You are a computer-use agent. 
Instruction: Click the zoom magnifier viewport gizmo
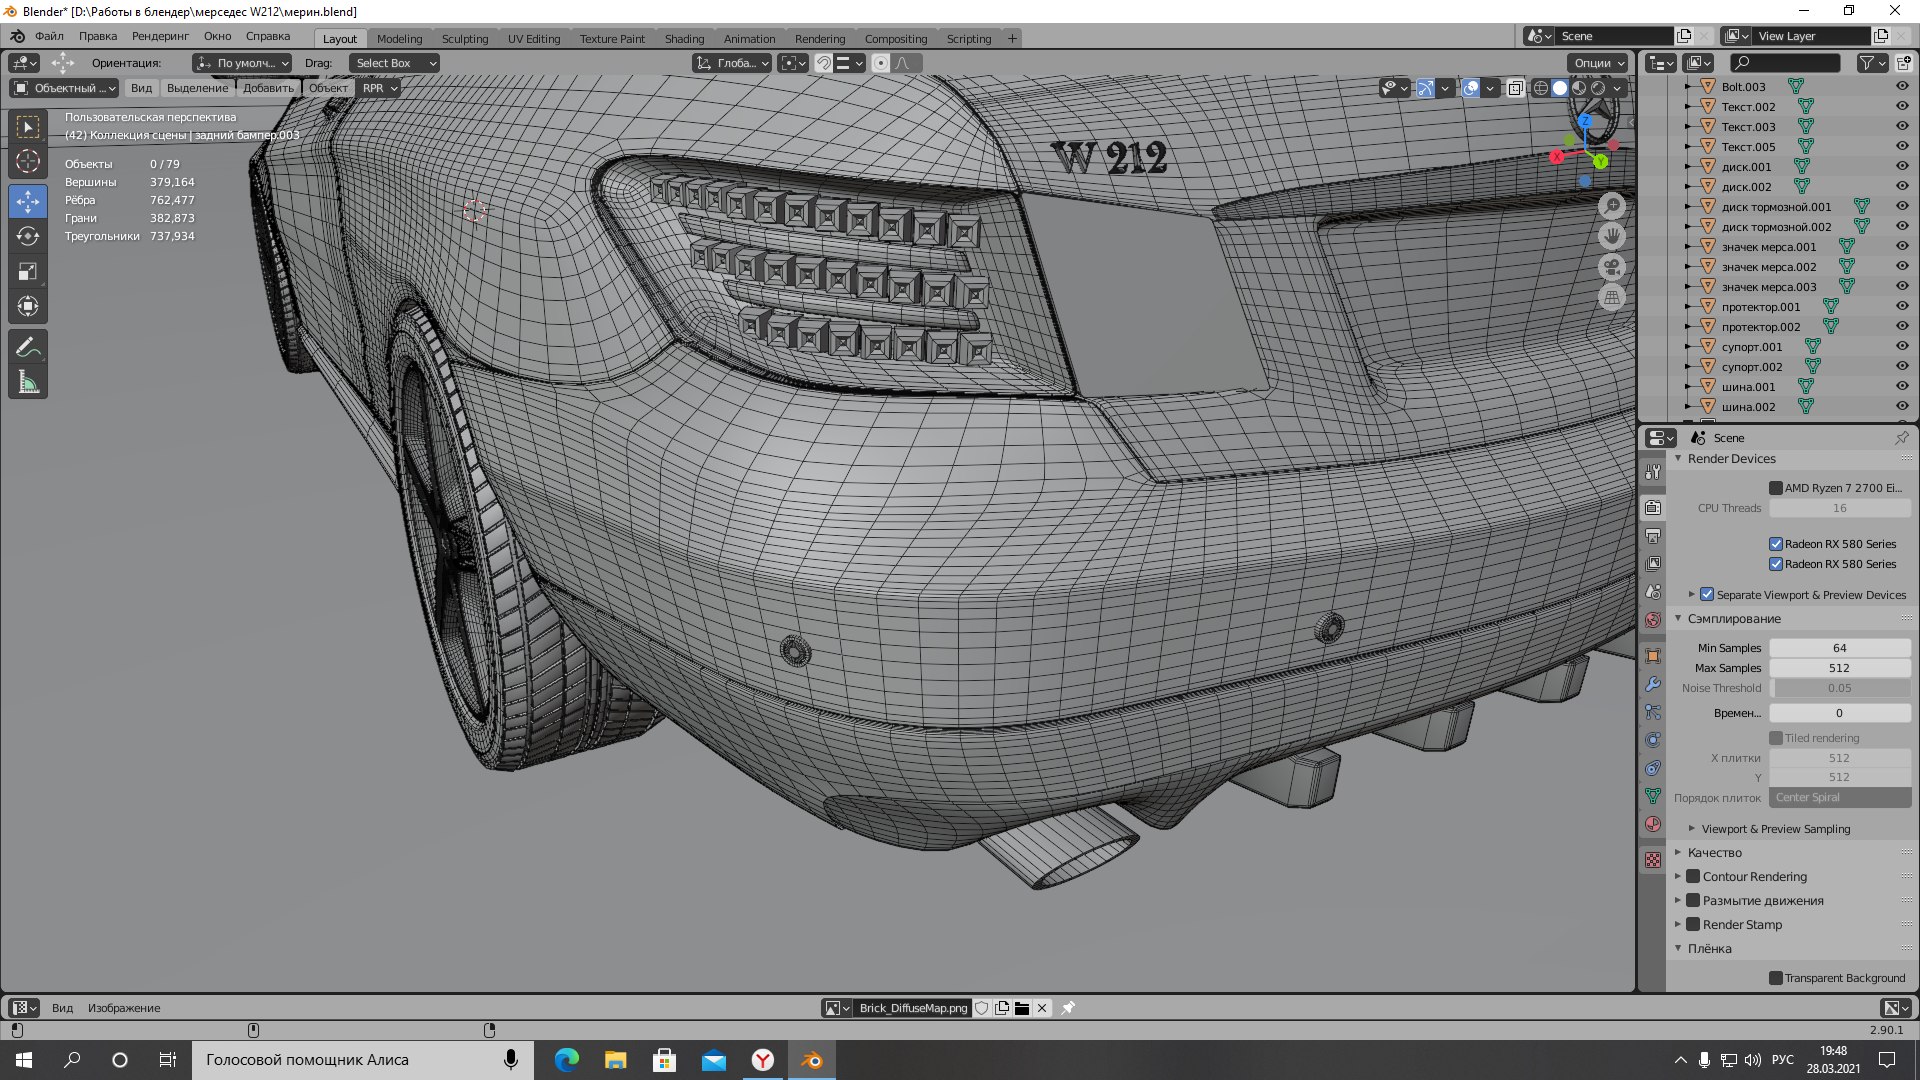pyautogui.click(x=1611, y=206)
